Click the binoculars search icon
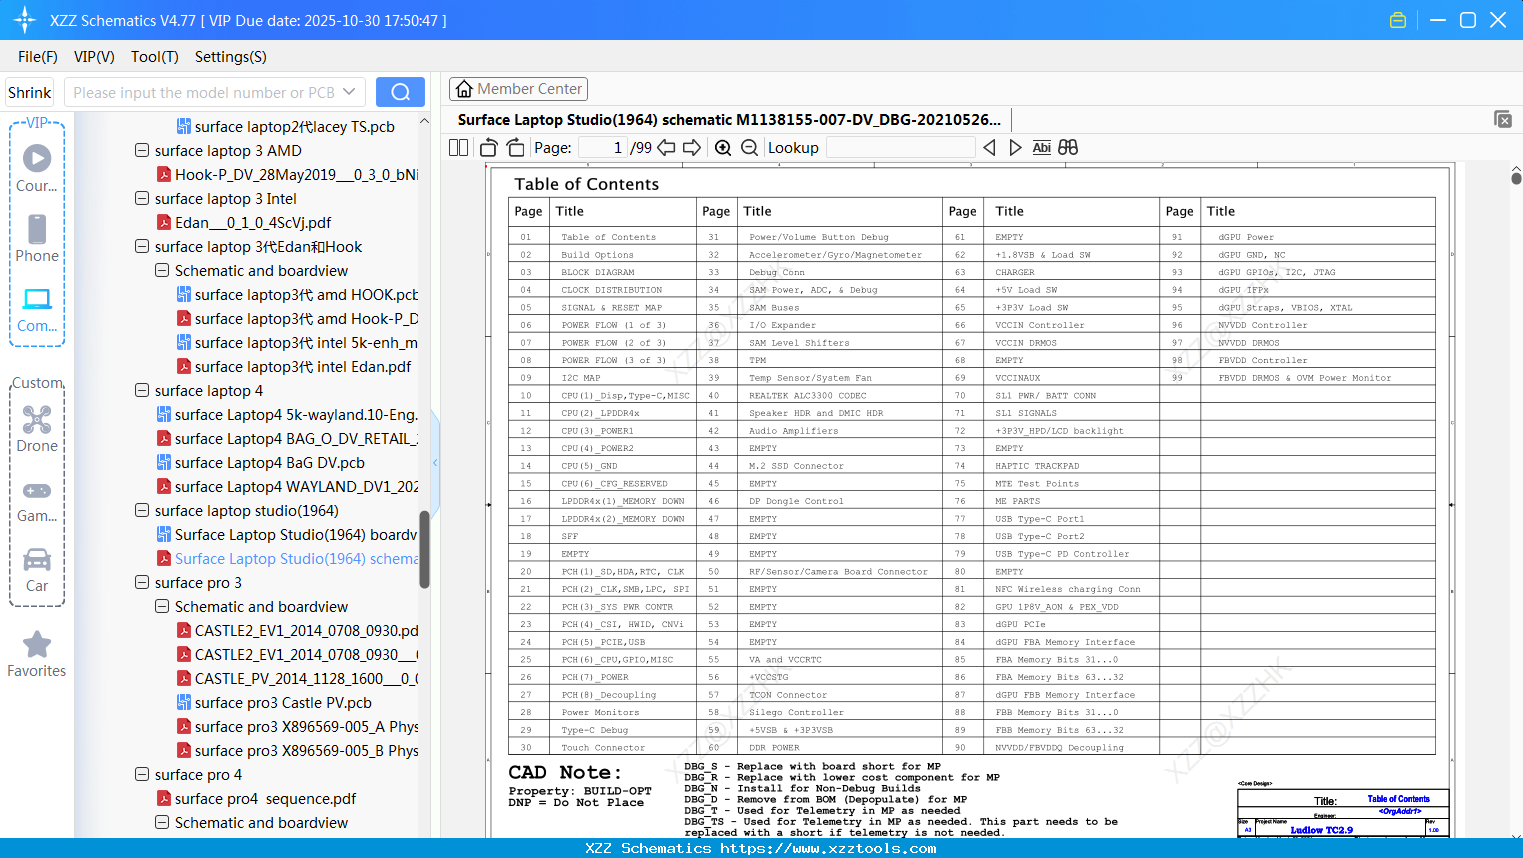 (1068, 147)
